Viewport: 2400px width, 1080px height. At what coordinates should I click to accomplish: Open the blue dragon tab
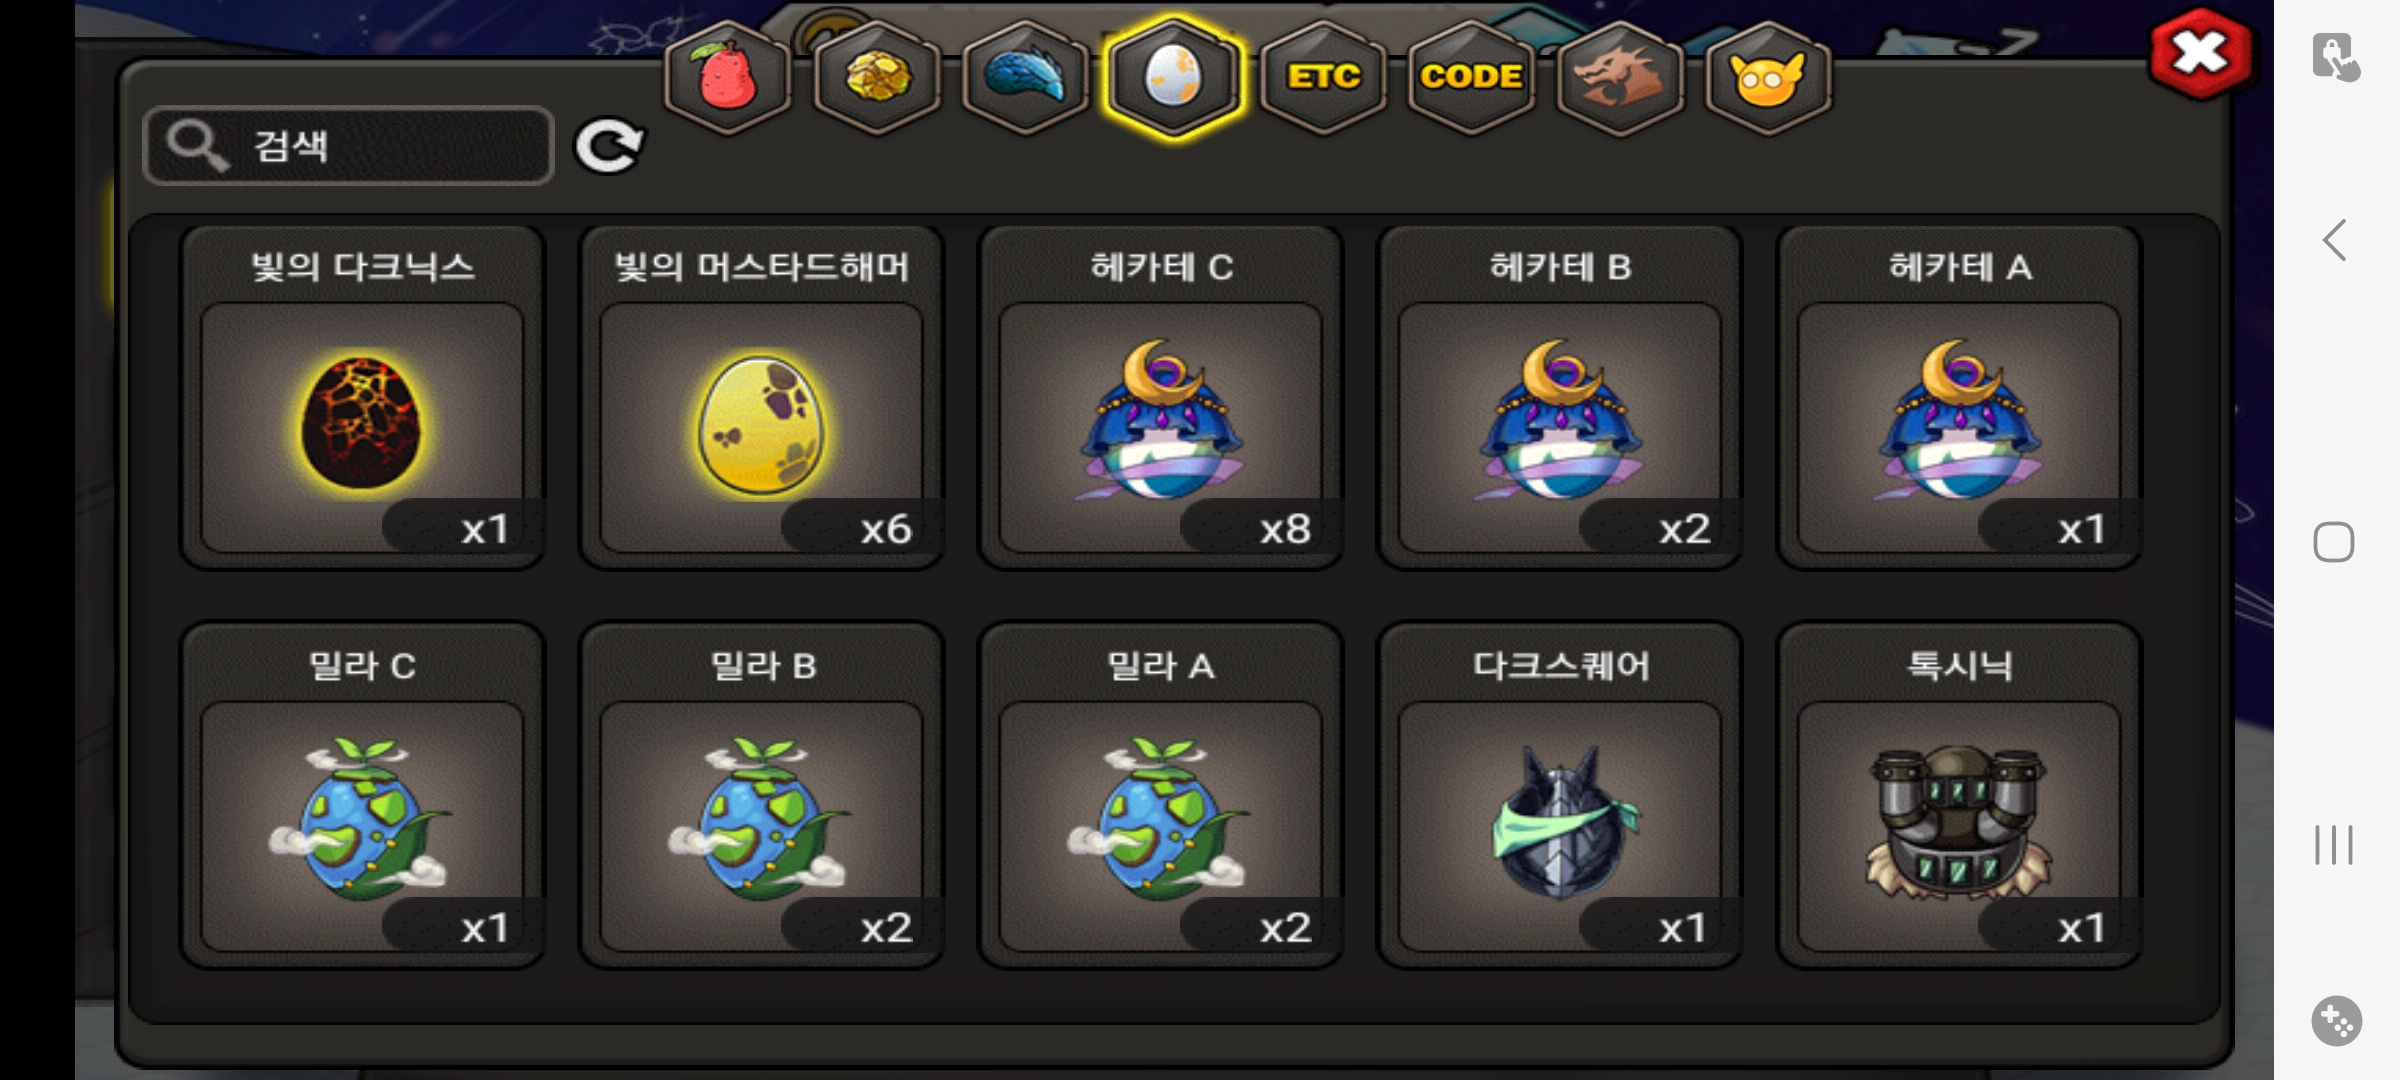(1024, 78)
